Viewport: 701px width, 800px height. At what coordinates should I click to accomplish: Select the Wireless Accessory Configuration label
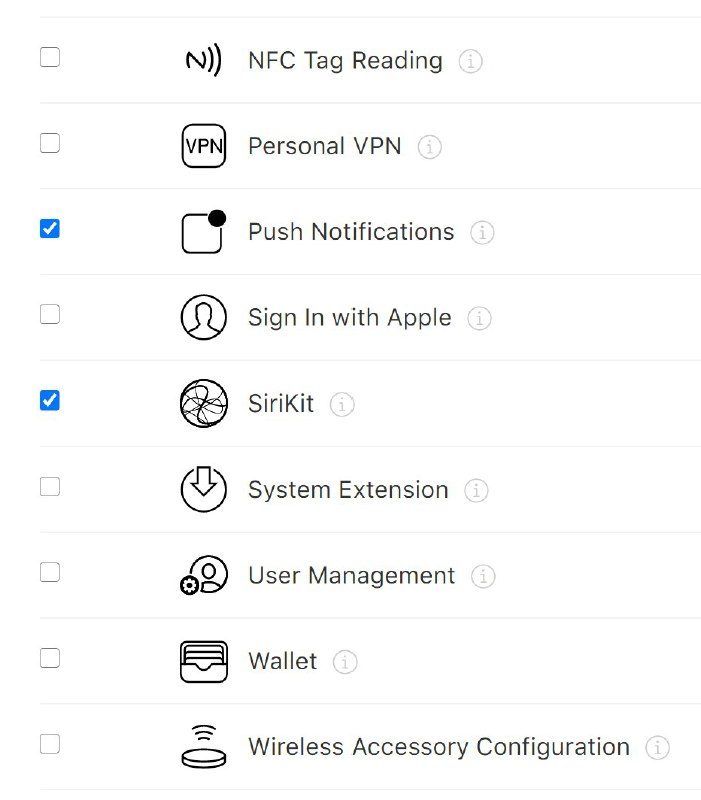click(x=439, y=747)
